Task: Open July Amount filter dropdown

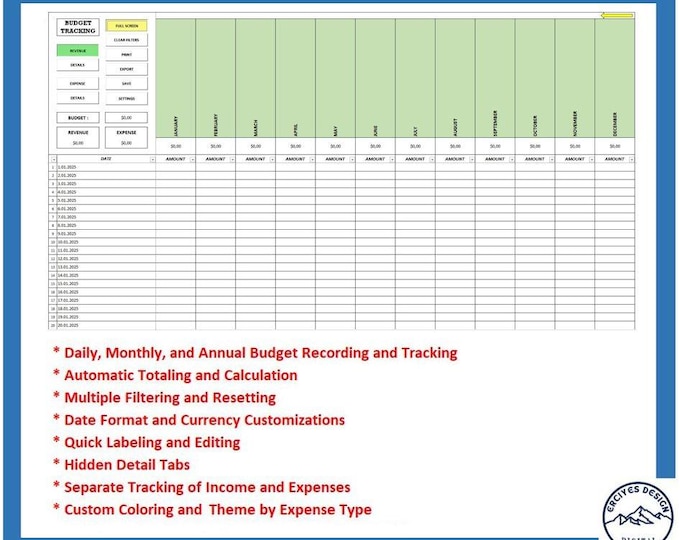Action: tap(432, 160)
